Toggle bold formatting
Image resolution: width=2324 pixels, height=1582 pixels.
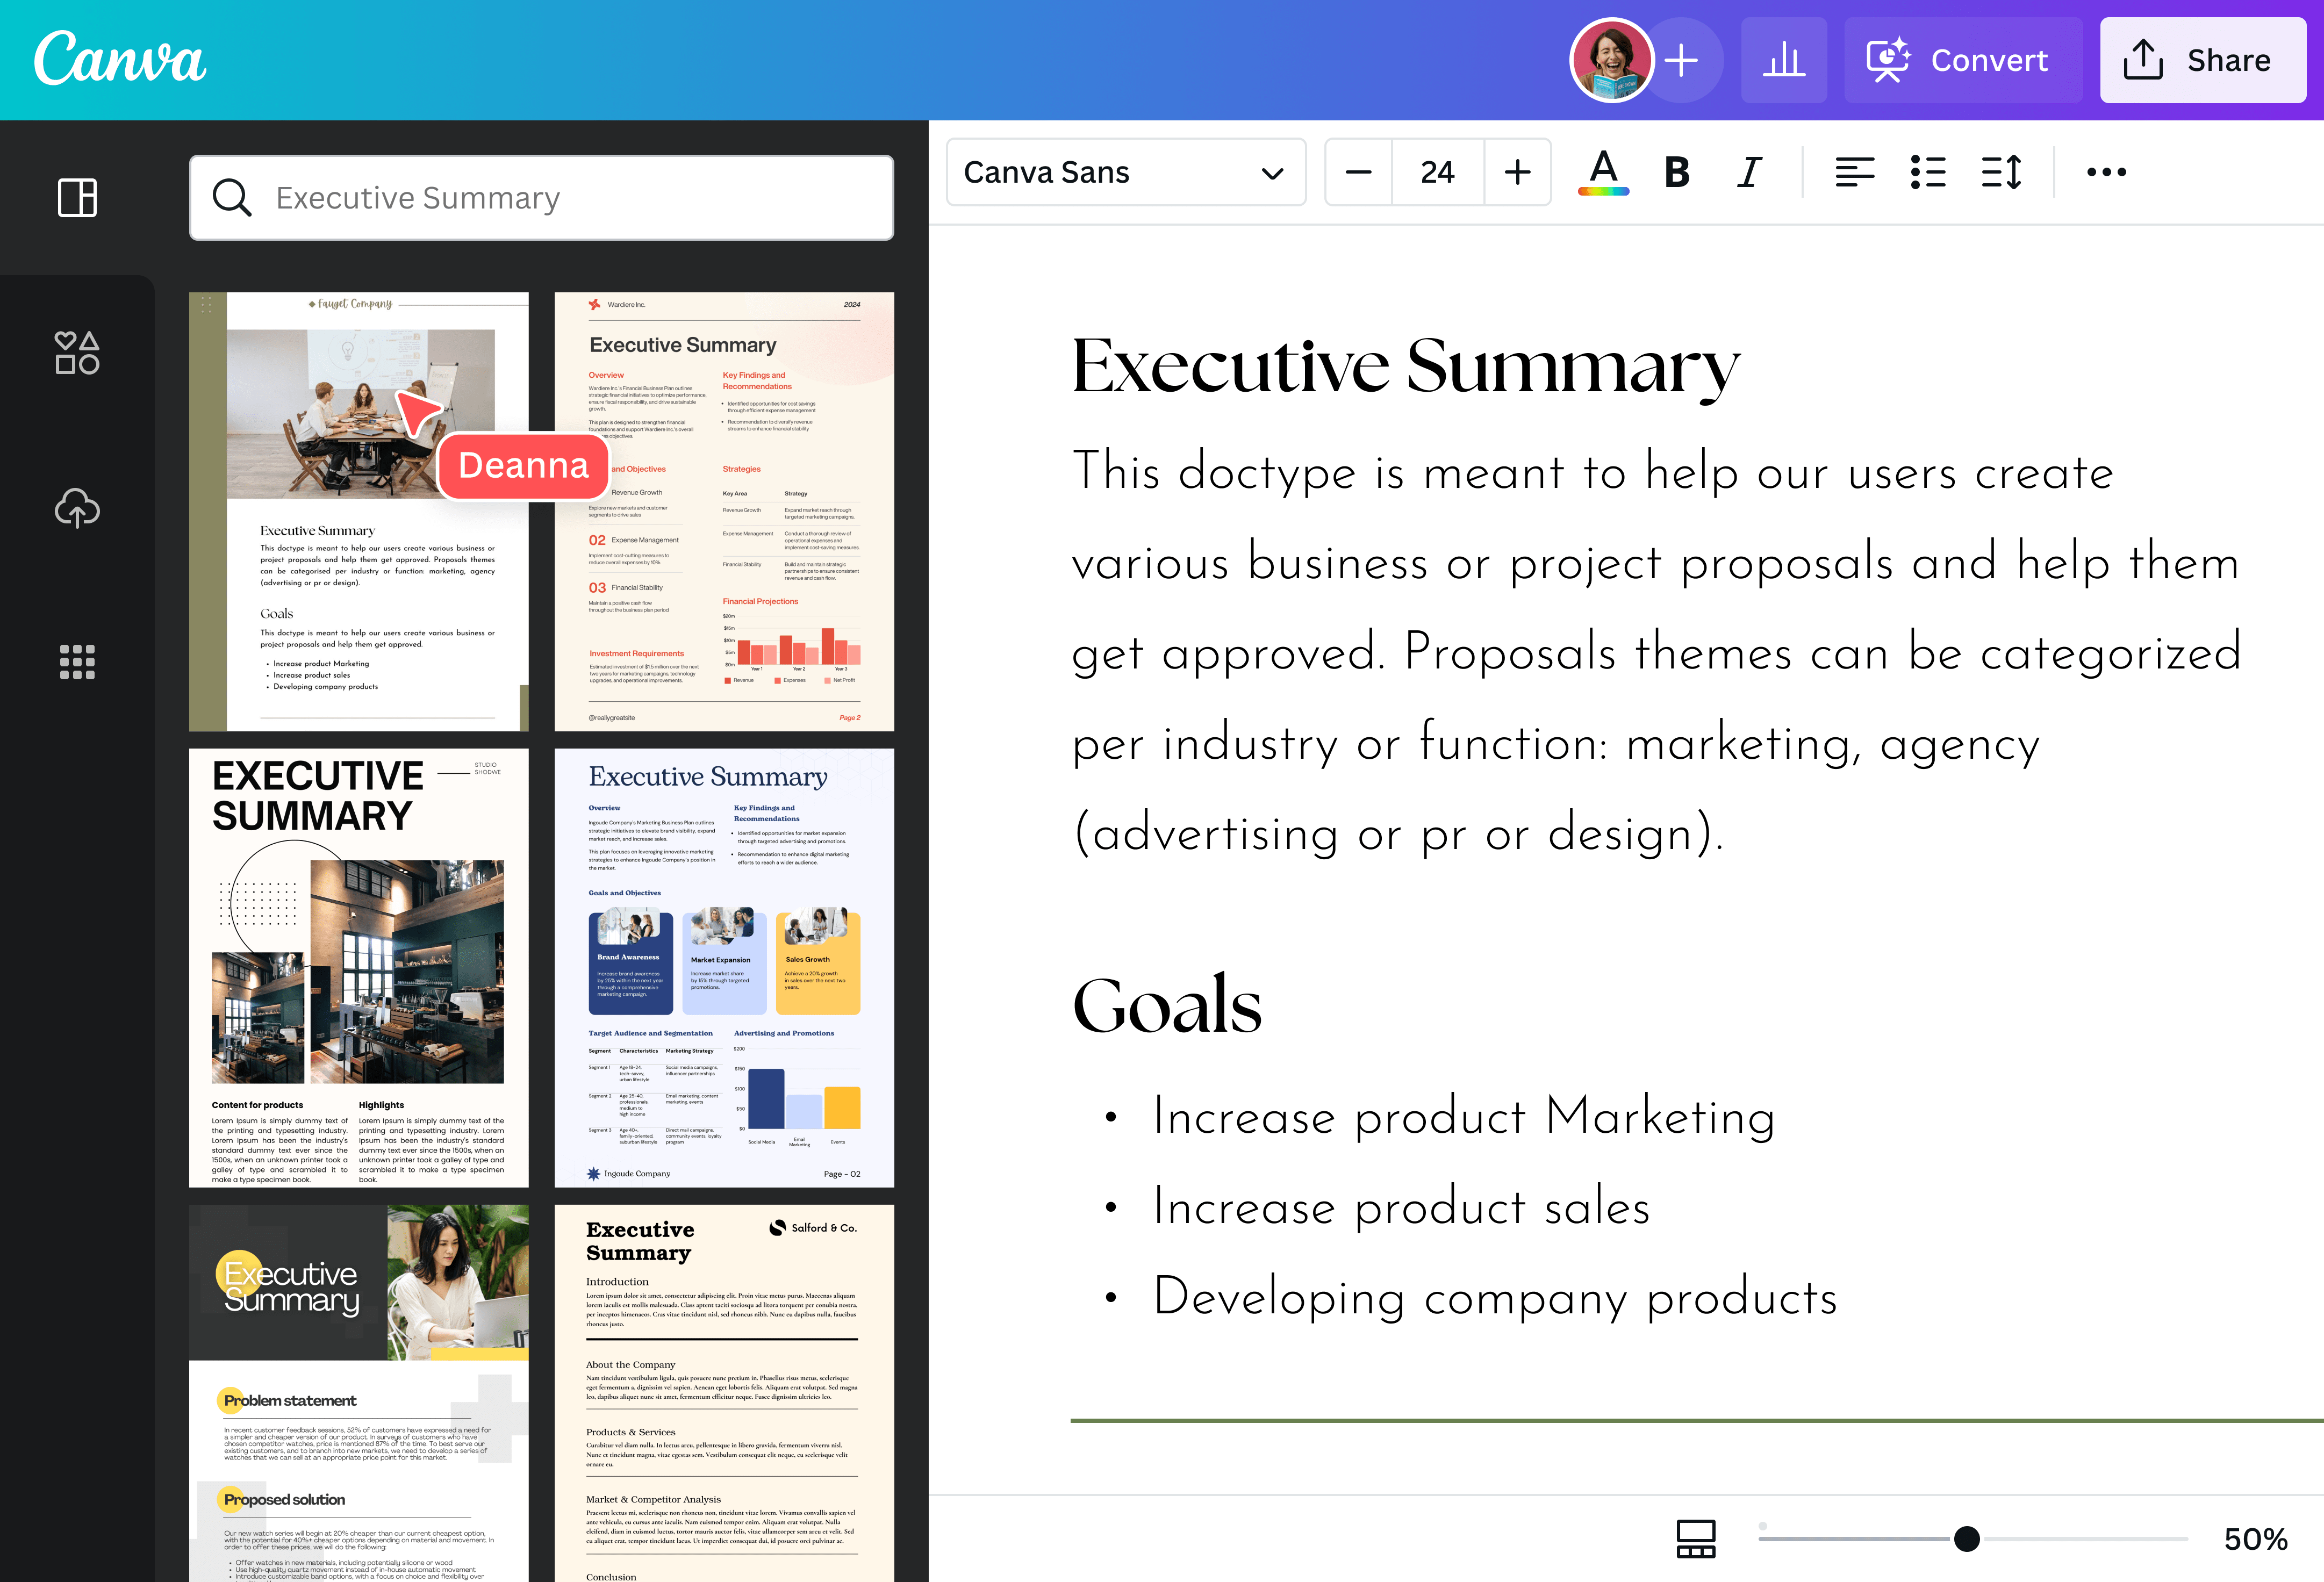(x=1677, y=172)
